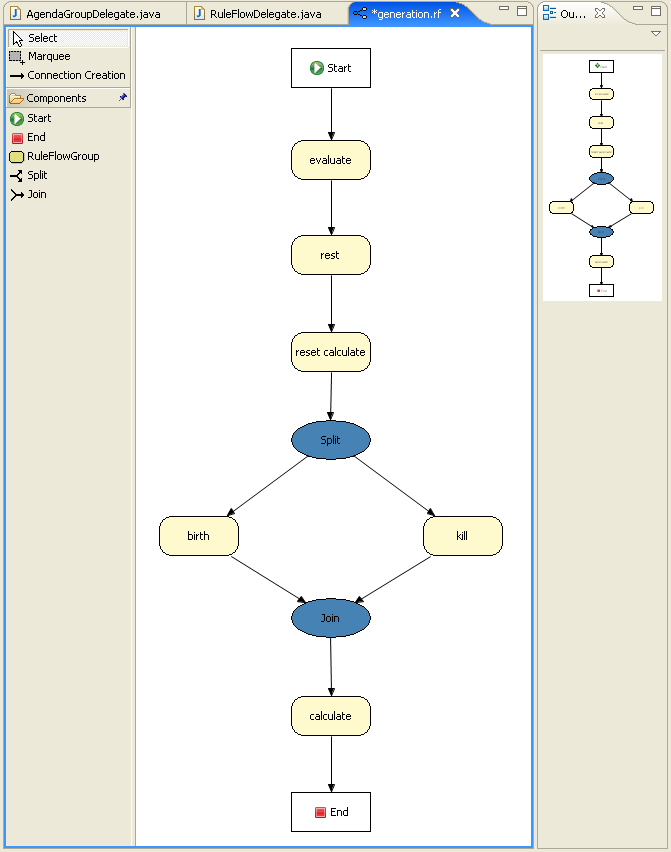Select the blue Split node
The image size is (671, 852).
331,440
